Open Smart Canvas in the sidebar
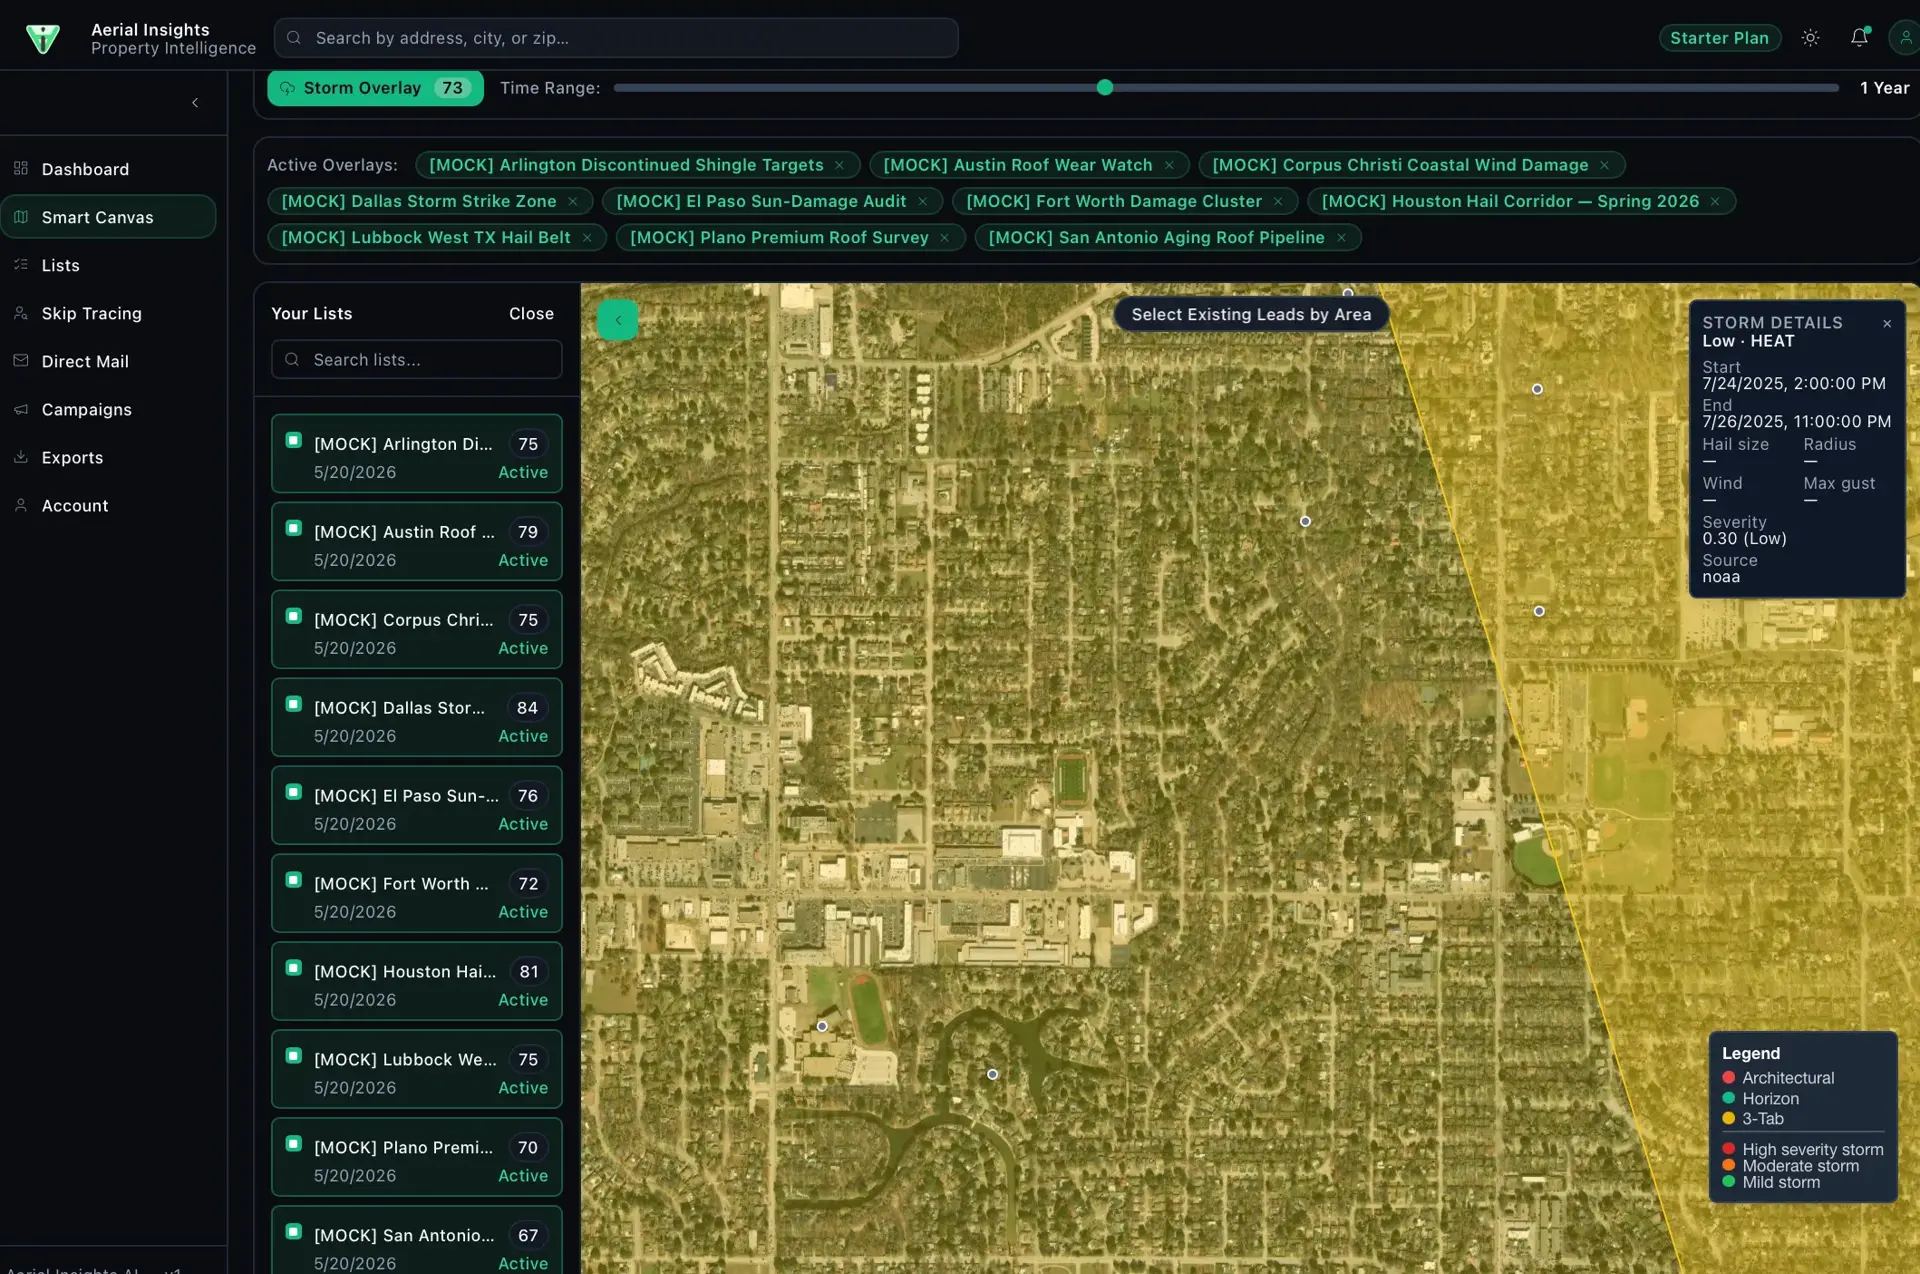 pyautogui.click(x=108, y=217)
